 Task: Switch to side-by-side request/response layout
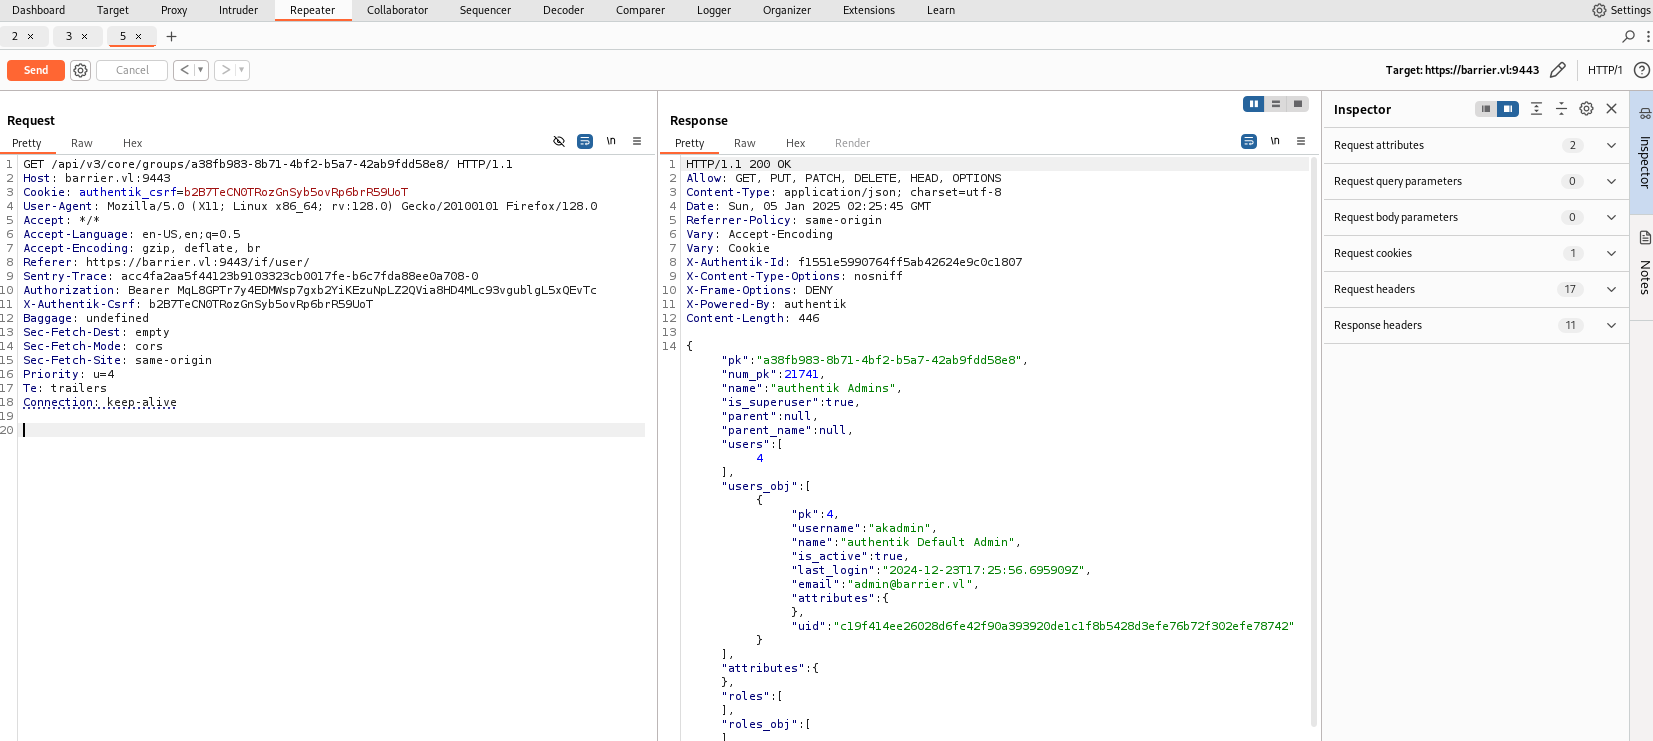pyautogui.click(x=1254, y=104)
